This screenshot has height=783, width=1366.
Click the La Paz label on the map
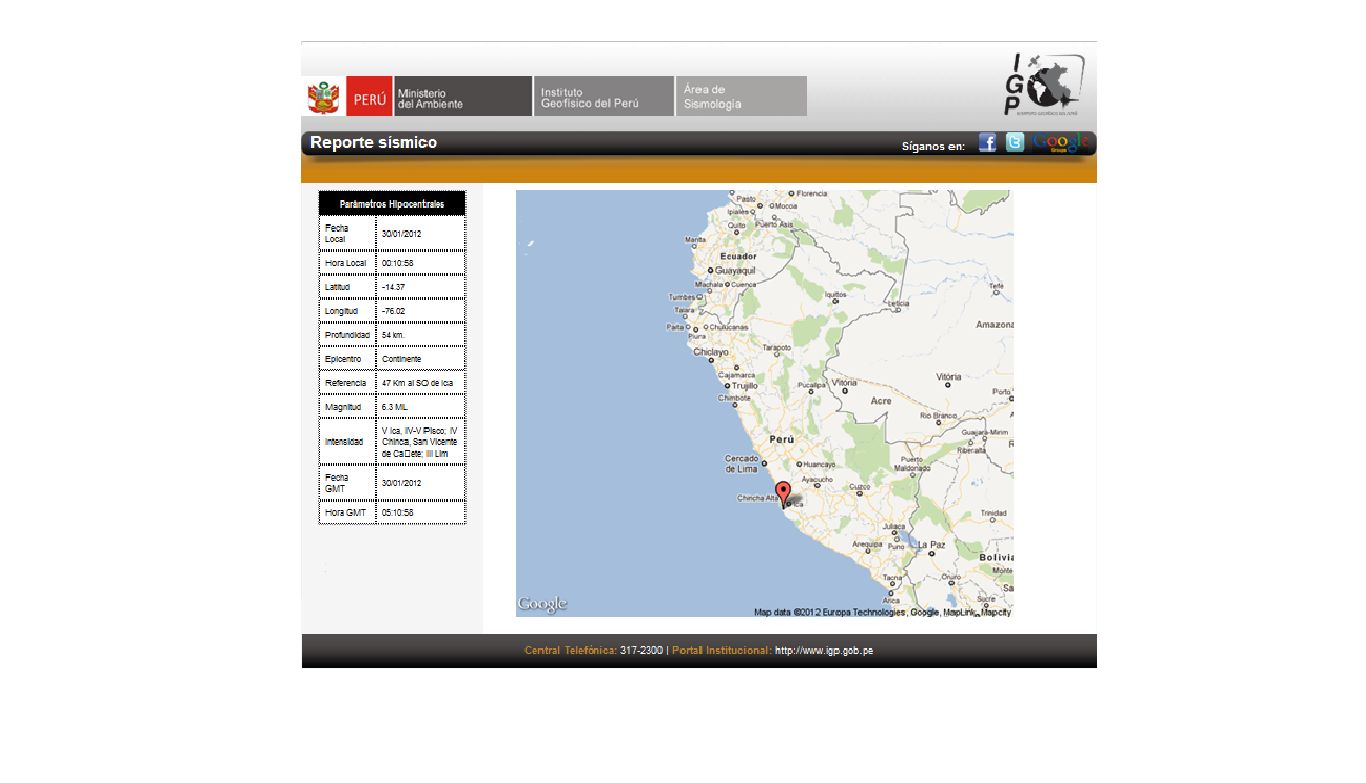(931, 545)
